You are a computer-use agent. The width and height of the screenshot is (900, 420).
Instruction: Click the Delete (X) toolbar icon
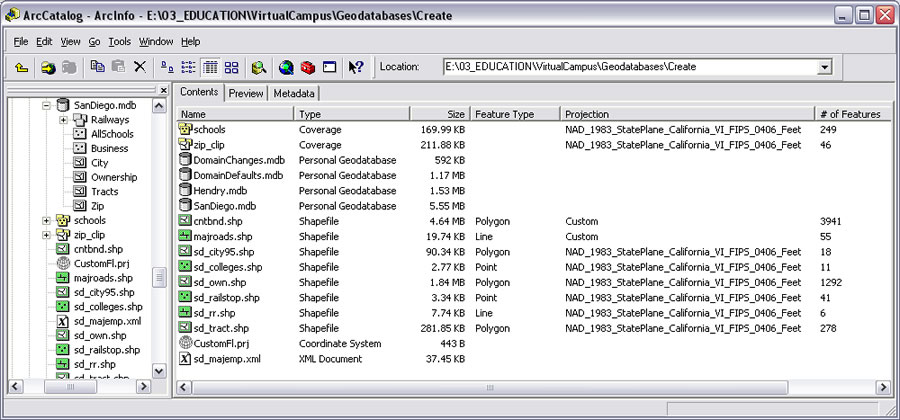point(139,67)
